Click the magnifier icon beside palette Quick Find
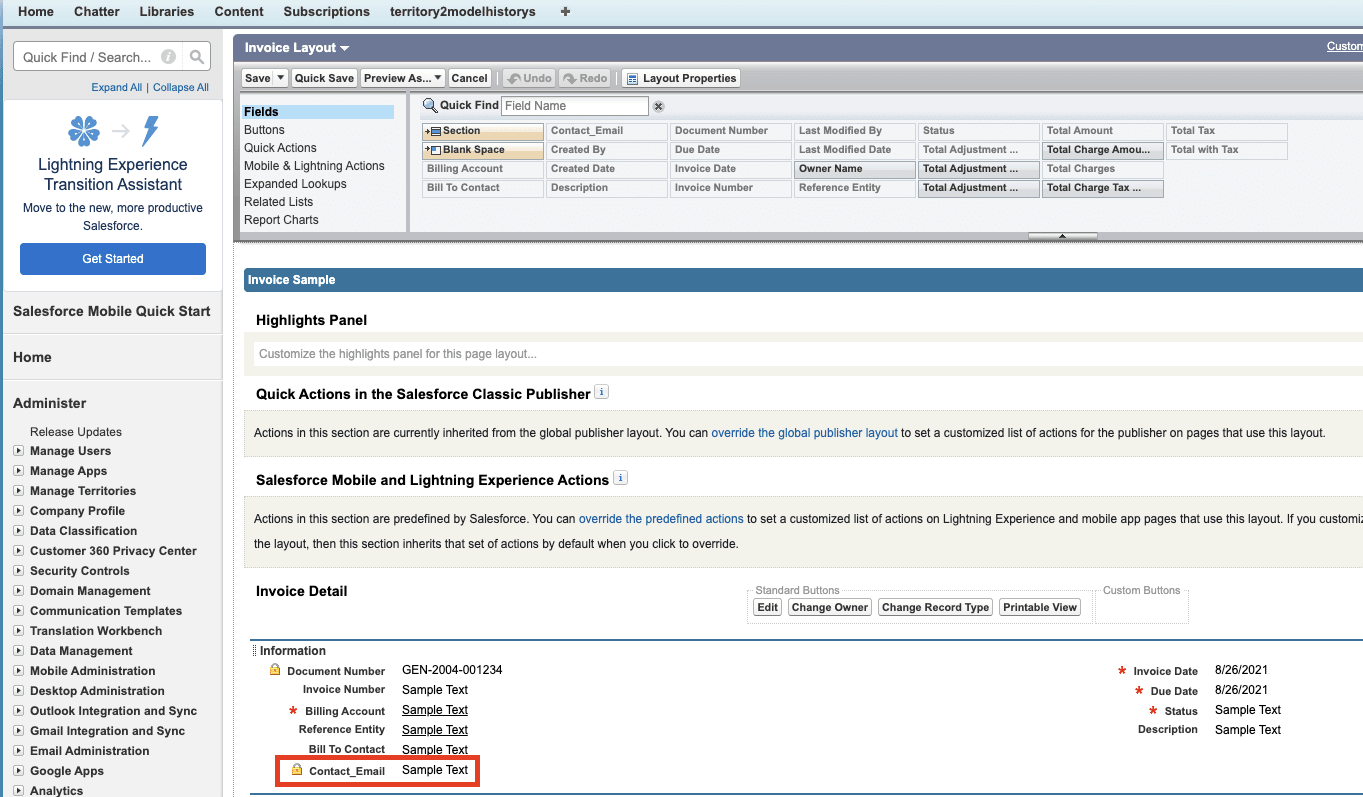The image size is (1363, 797). click(x=430, y=105)
